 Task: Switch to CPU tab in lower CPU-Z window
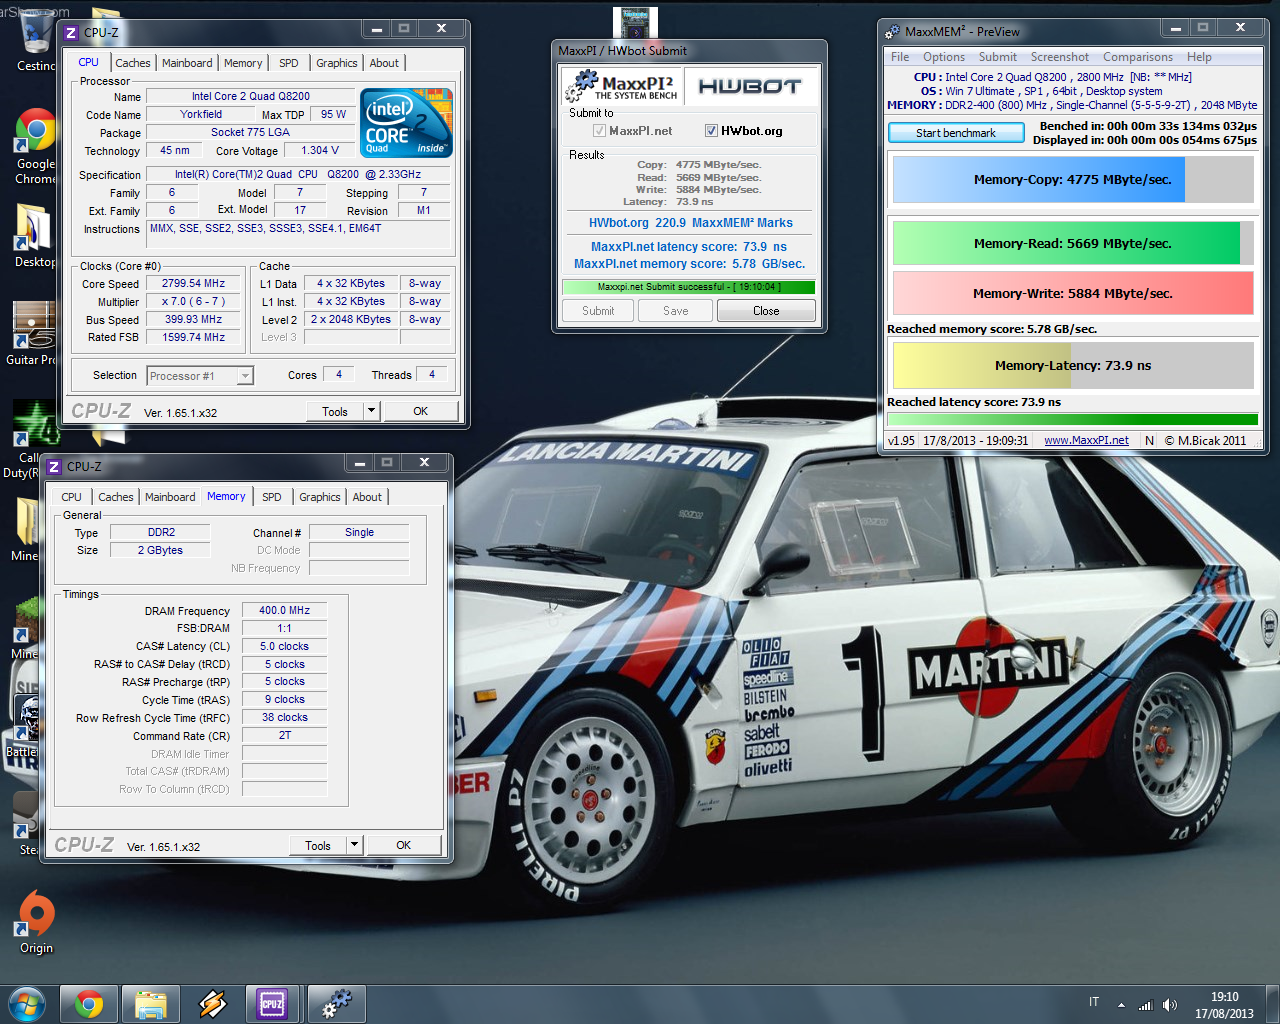coord(71,497)
